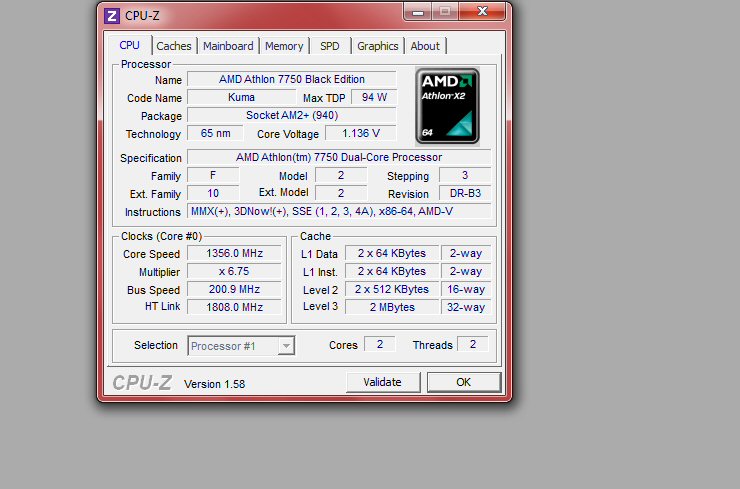Close the CPU-Z window
Screen dimensions: 740x489
pyautogui.click(x=482, y=11)
